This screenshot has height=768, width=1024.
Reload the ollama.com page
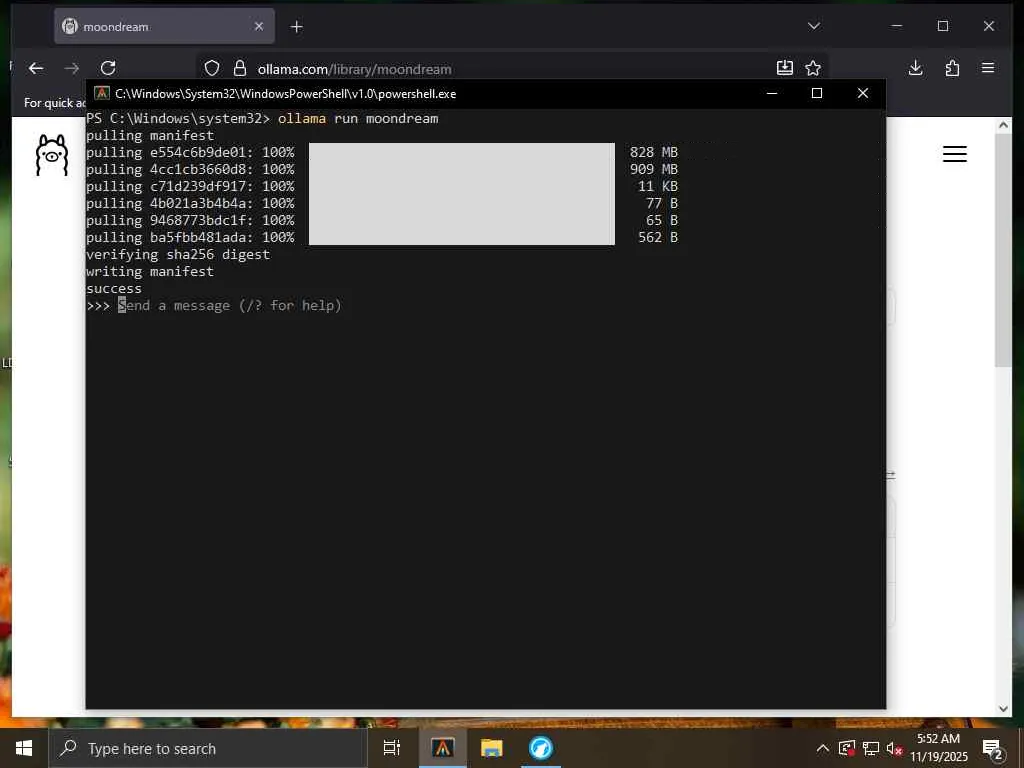108,68
